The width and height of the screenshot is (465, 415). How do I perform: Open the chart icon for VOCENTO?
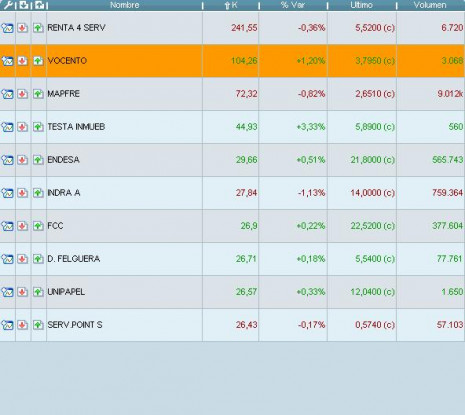pos(7,61)
